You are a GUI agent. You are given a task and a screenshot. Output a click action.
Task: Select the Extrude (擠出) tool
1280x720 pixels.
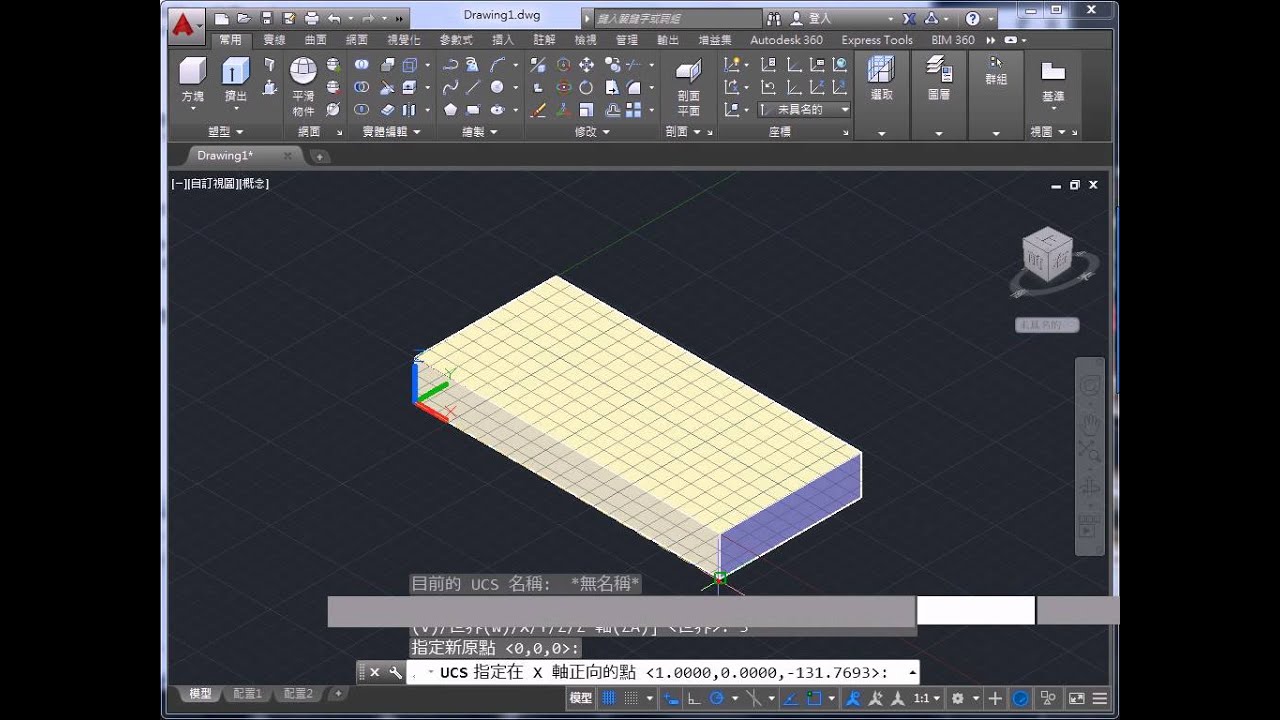(x=236, y=82)
